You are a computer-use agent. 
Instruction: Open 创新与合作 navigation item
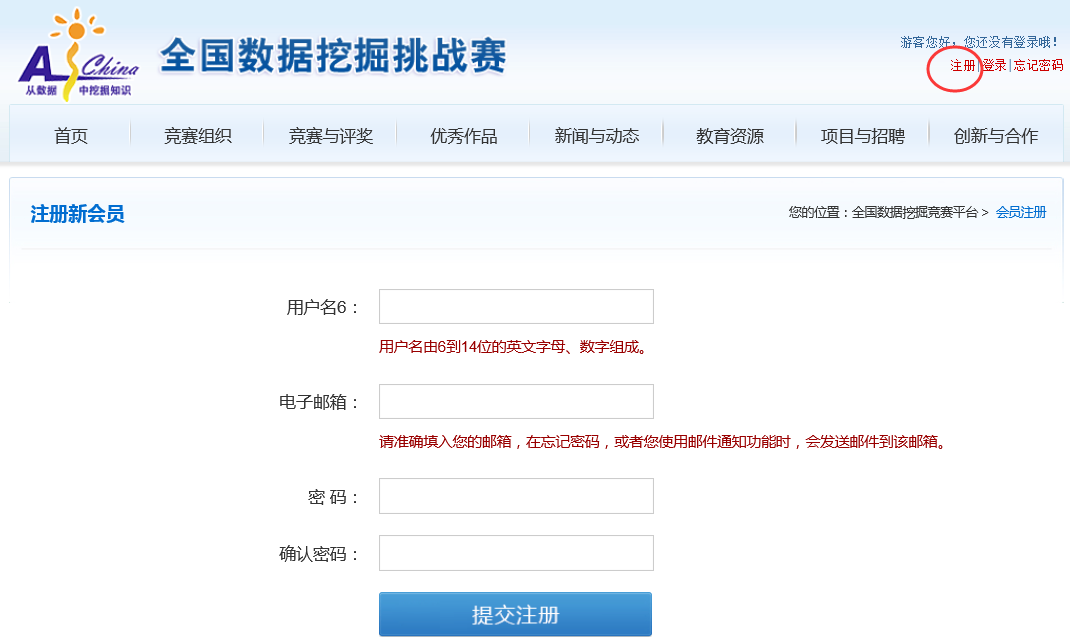tap(996, 136)
